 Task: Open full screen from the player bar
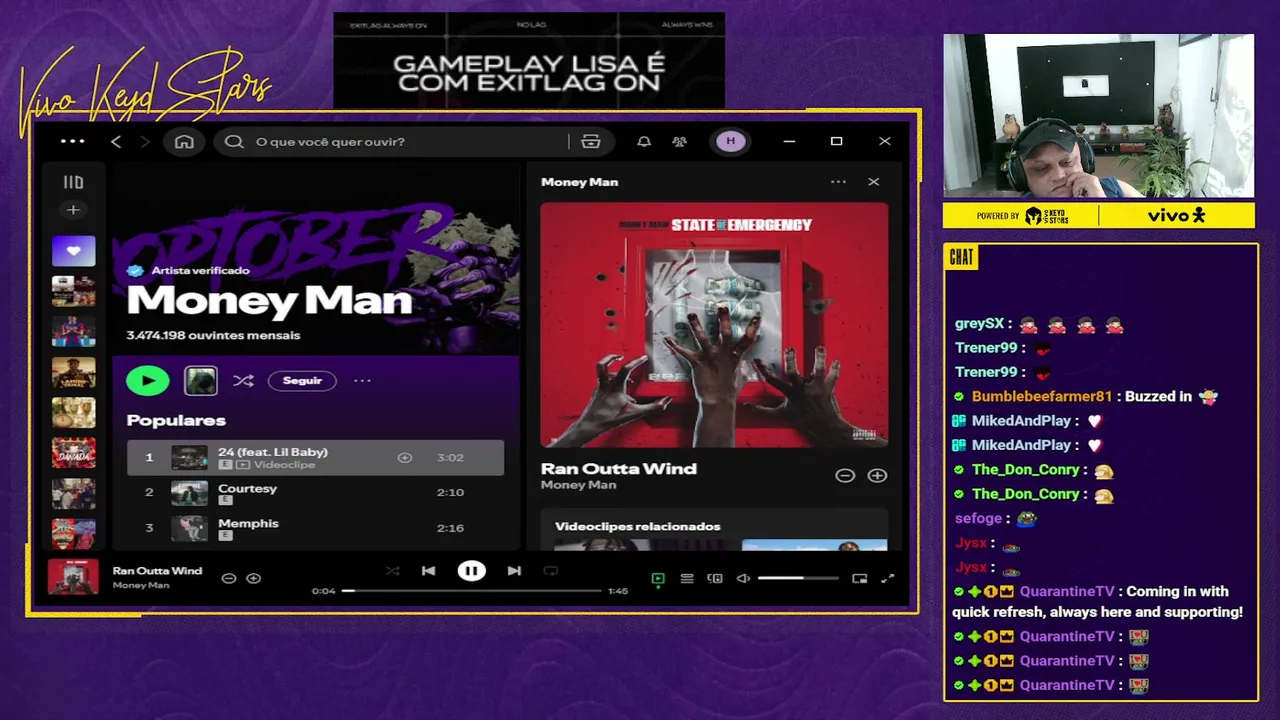887,578
